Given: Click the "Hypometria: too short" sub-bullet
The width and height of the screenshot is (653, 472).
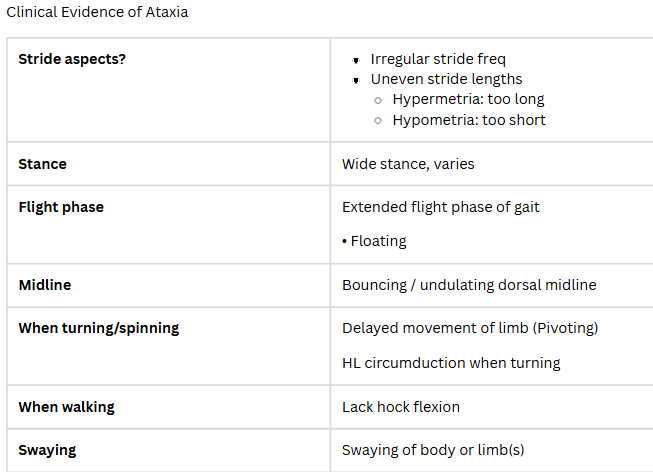Looking at the screenshot, I should click(x=469, y=120).
